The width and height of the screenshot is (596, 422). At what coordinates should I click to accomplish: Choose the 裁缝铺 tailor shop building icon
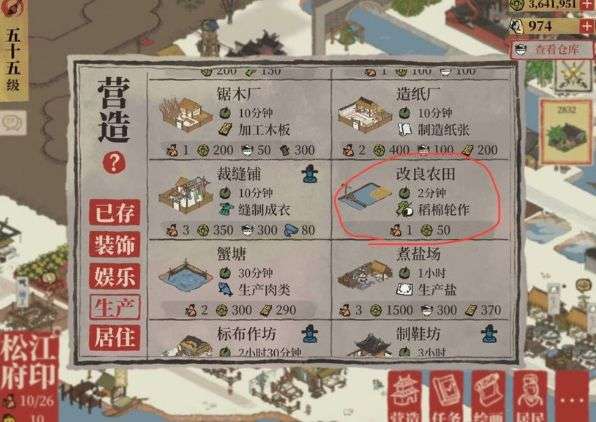(x=185, y=195)
